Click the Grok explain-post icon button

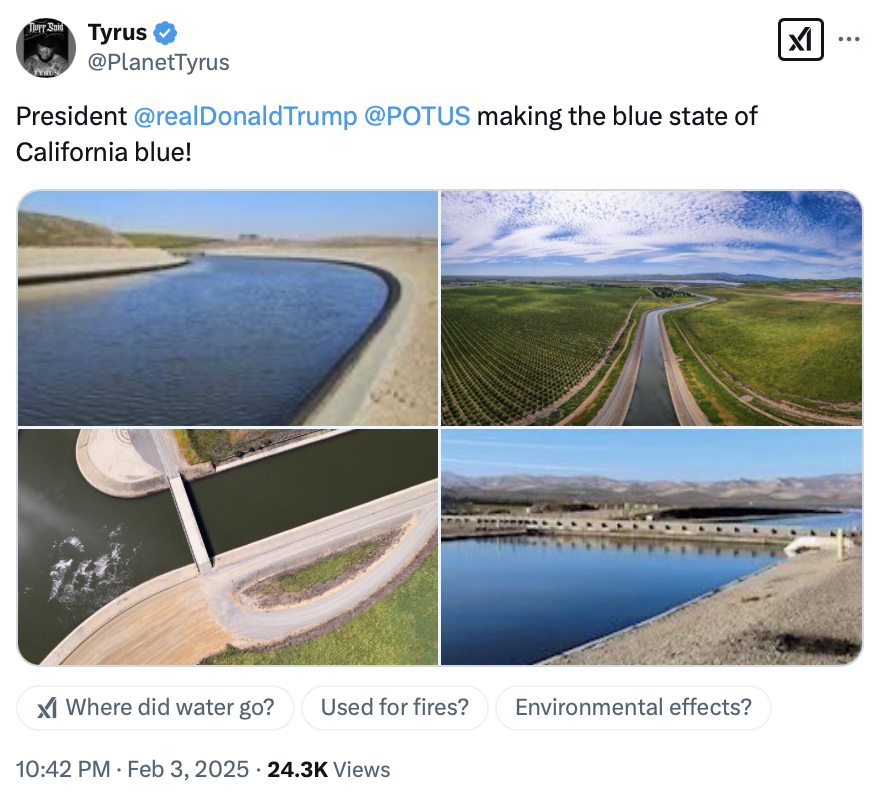(800, 40)
